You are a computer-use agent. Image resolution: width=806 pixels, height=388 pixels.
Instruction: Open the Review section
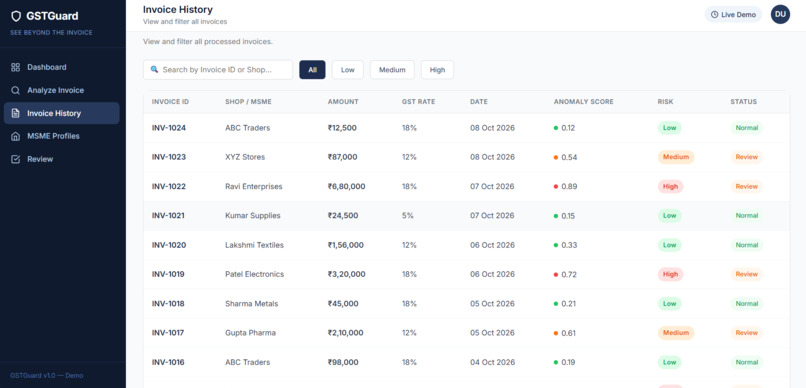coord(62,159)
